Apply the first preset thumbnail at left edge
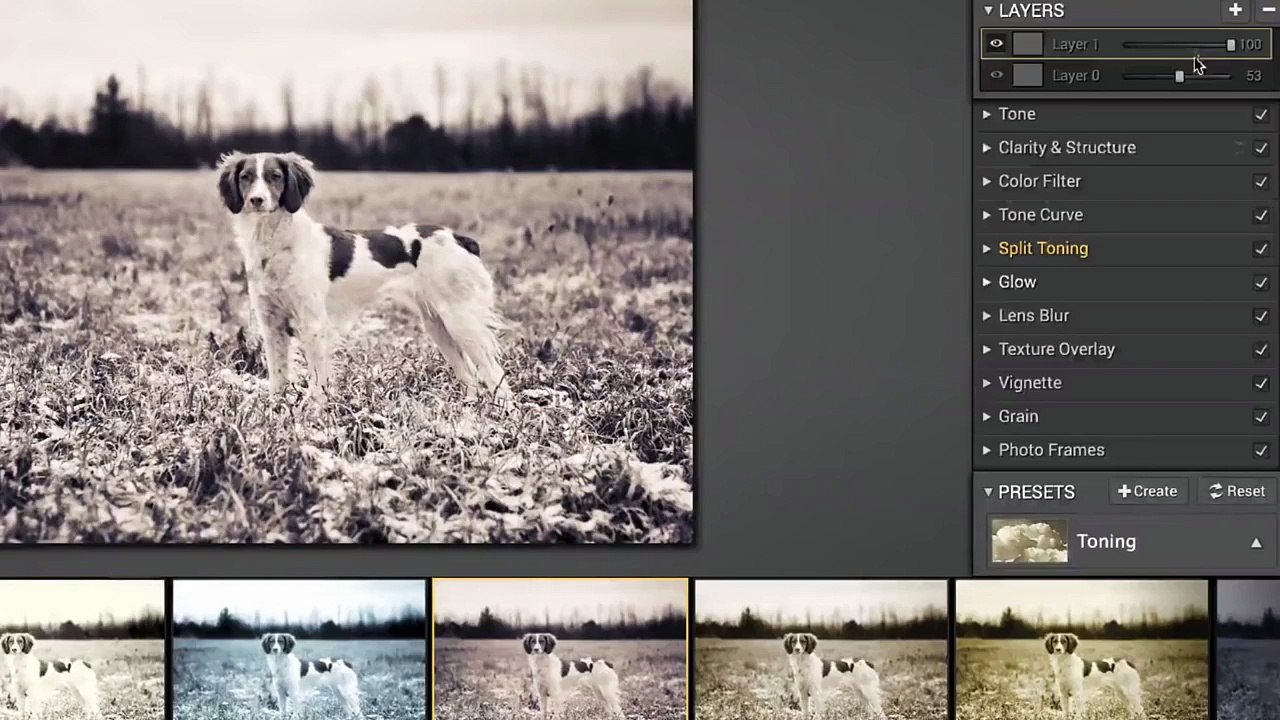Screen dimensions: 1280x720 [82, 650]
